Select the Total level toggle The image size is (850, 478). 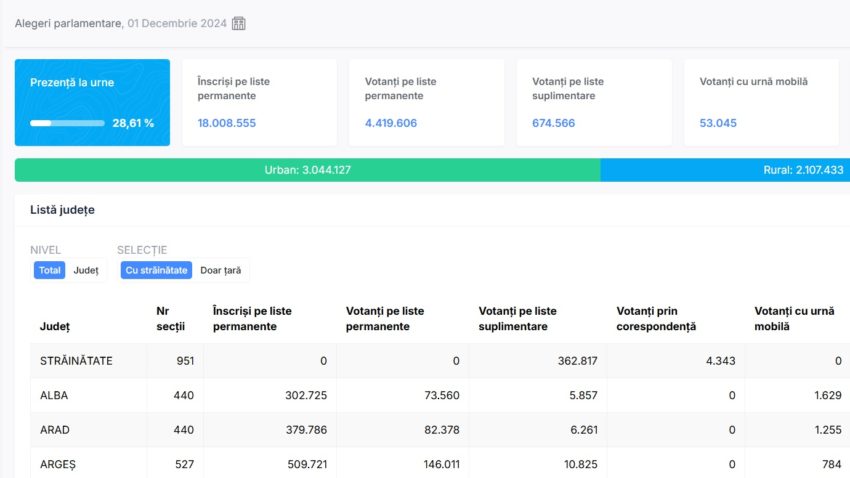click(x=49, y=270)
